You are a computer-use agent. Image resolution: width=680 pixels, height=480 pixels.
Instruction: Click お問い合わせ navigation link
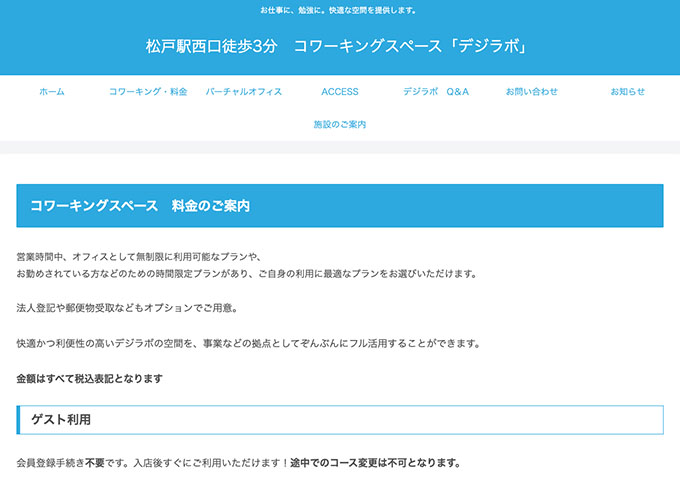[x=532, y=91]
